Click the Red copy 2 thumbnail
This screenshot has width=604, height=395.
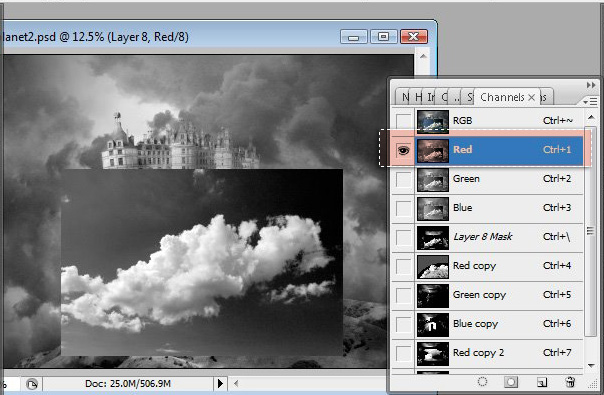coord(433,354)
